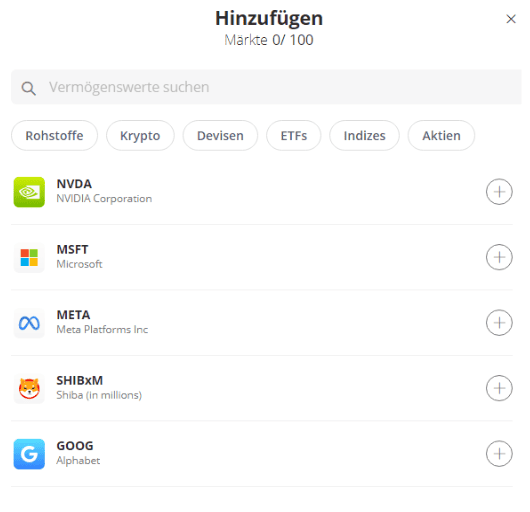Focus the Vermögenswerte suchen field
This screenshot has width=530, height=512.
coord(266,87)
